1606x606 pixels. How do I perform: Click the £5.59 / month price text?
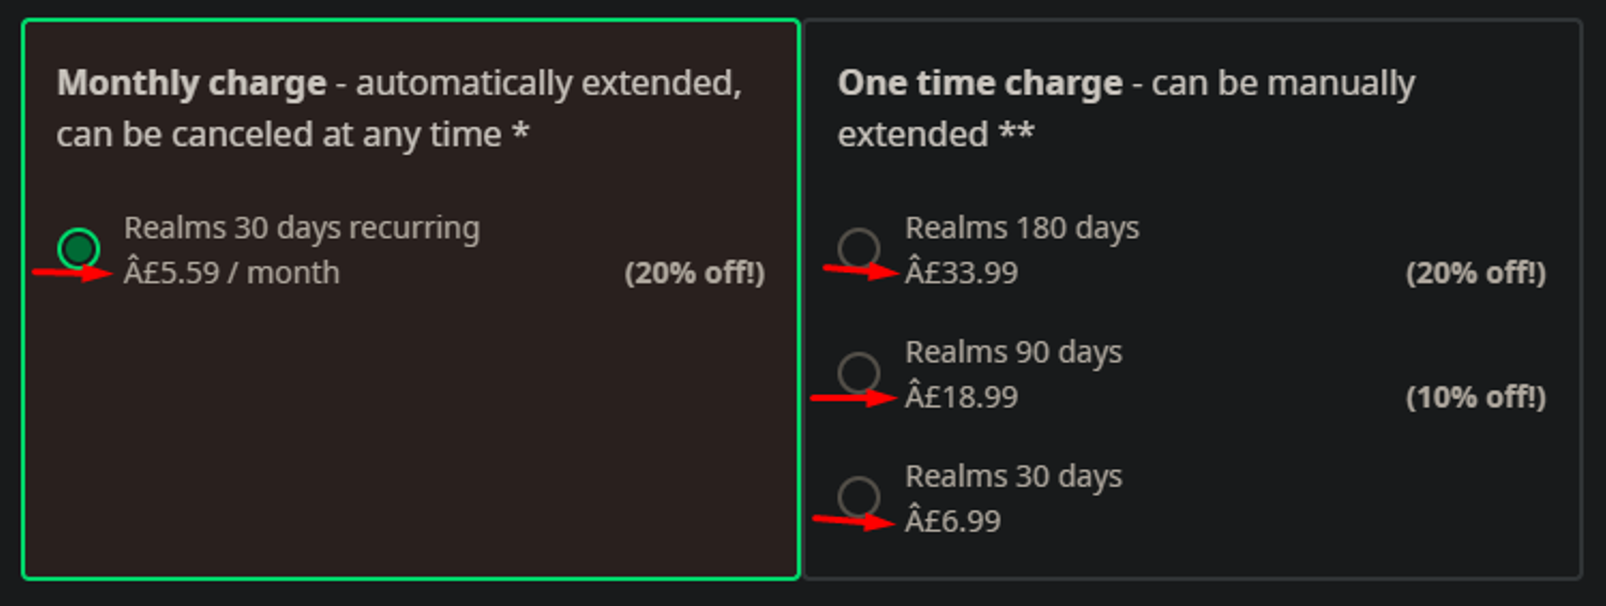[231, 273]
